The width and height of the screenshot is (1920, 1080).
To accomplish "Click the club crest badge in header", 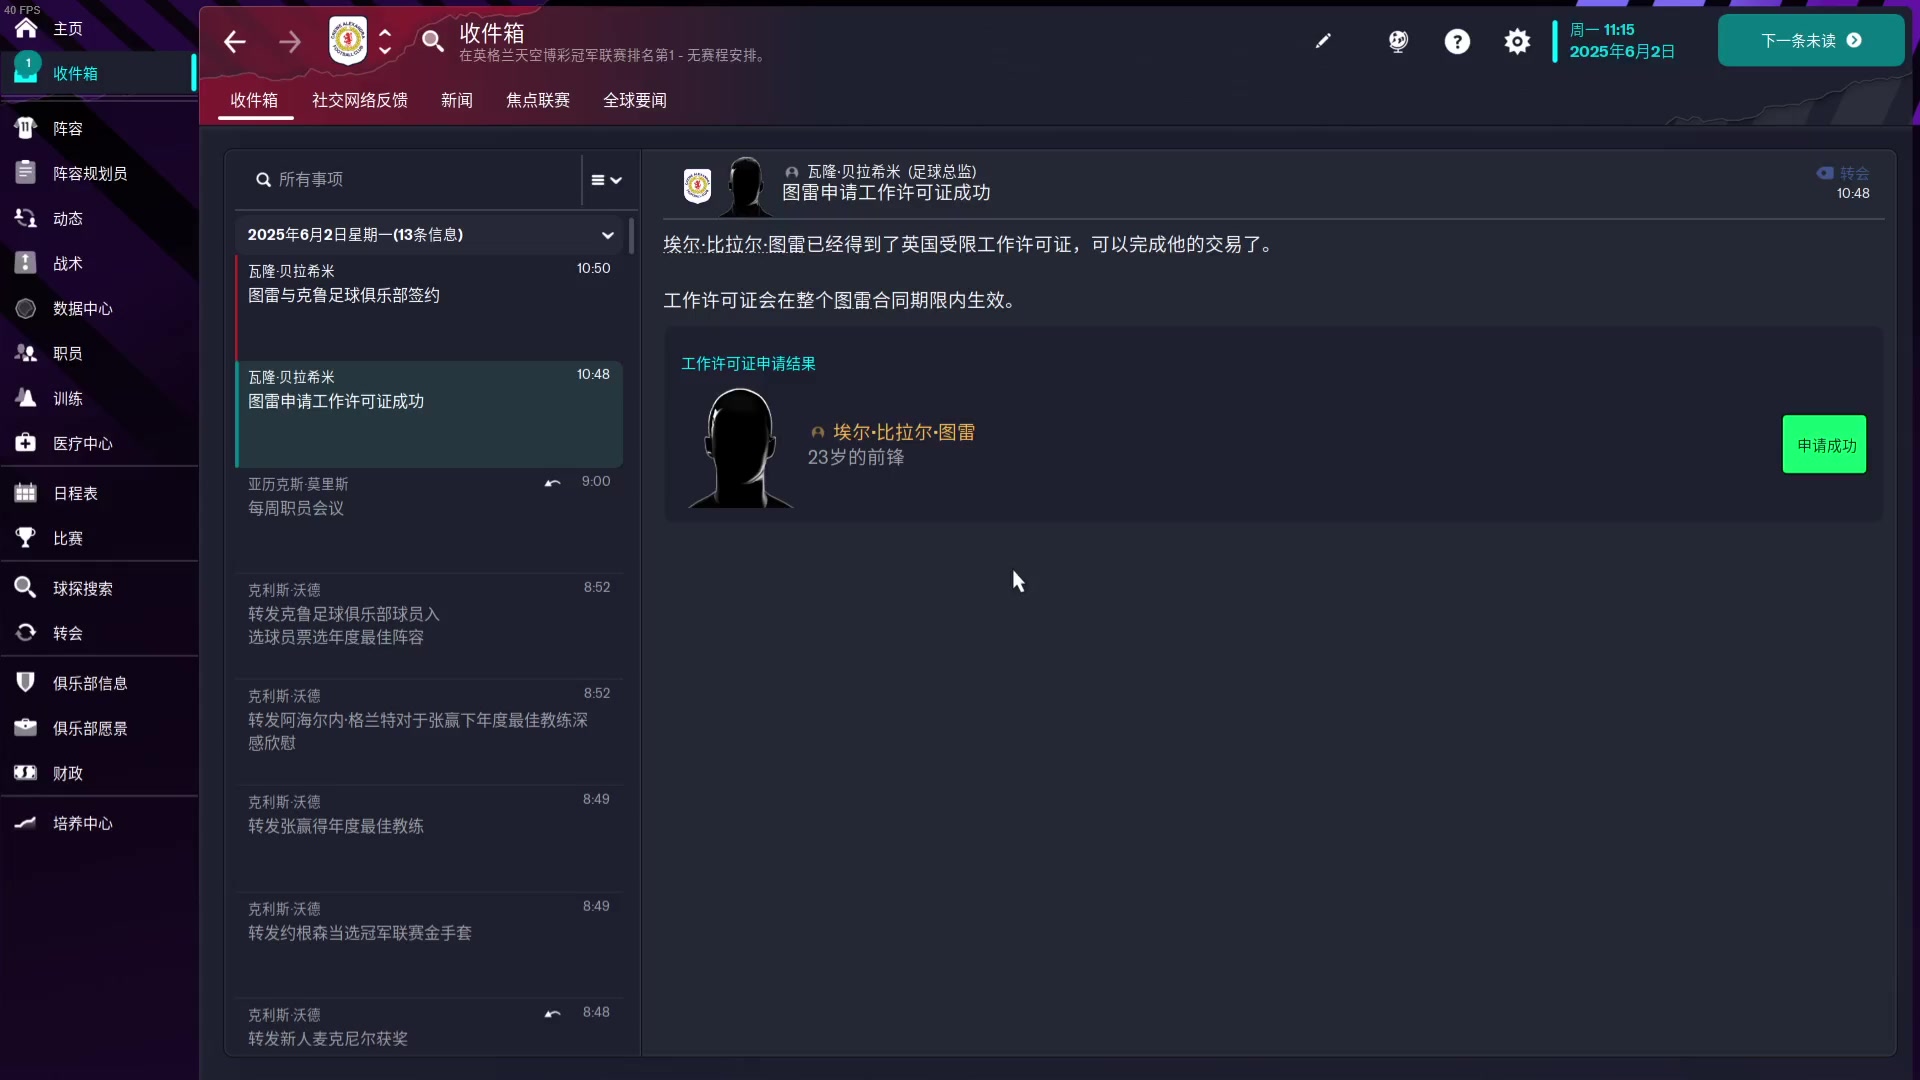I will [348, 41].
